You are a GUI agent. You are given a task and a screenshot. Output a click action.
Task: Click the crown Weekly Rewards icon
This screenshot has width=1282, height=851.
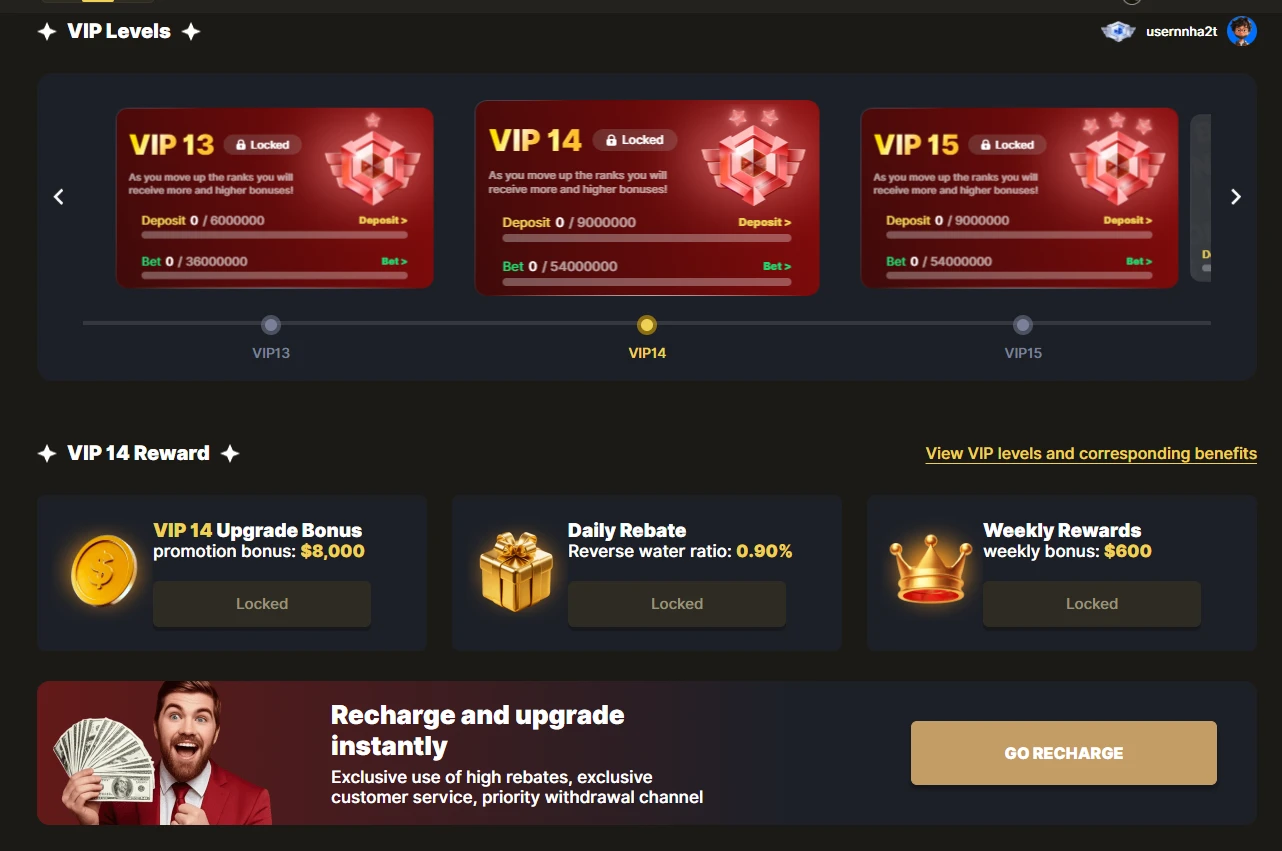coord(932,571)
